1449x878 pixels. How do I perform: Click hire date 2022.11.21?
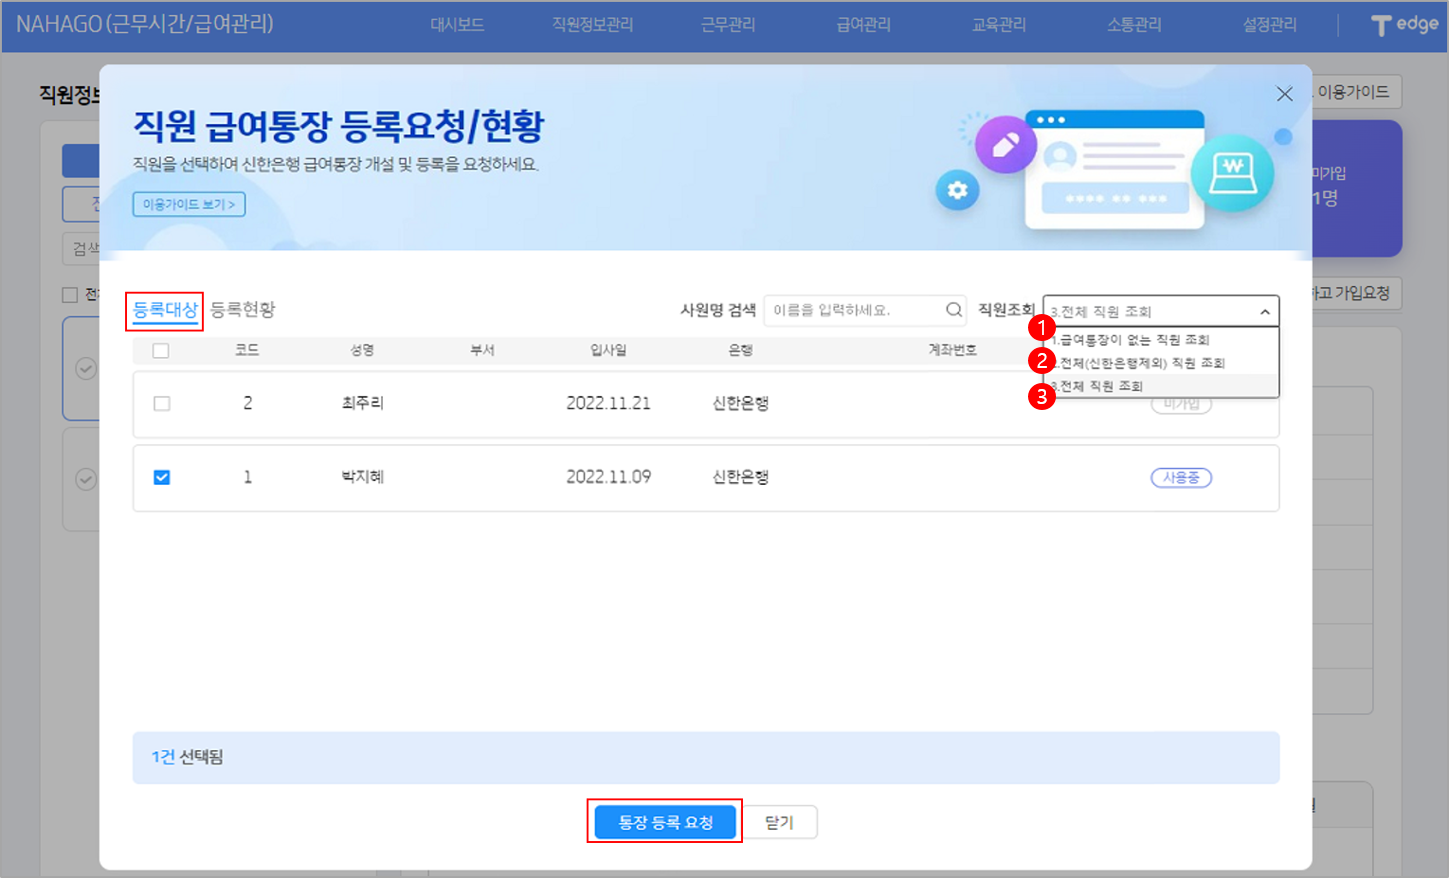coord(608,403)
